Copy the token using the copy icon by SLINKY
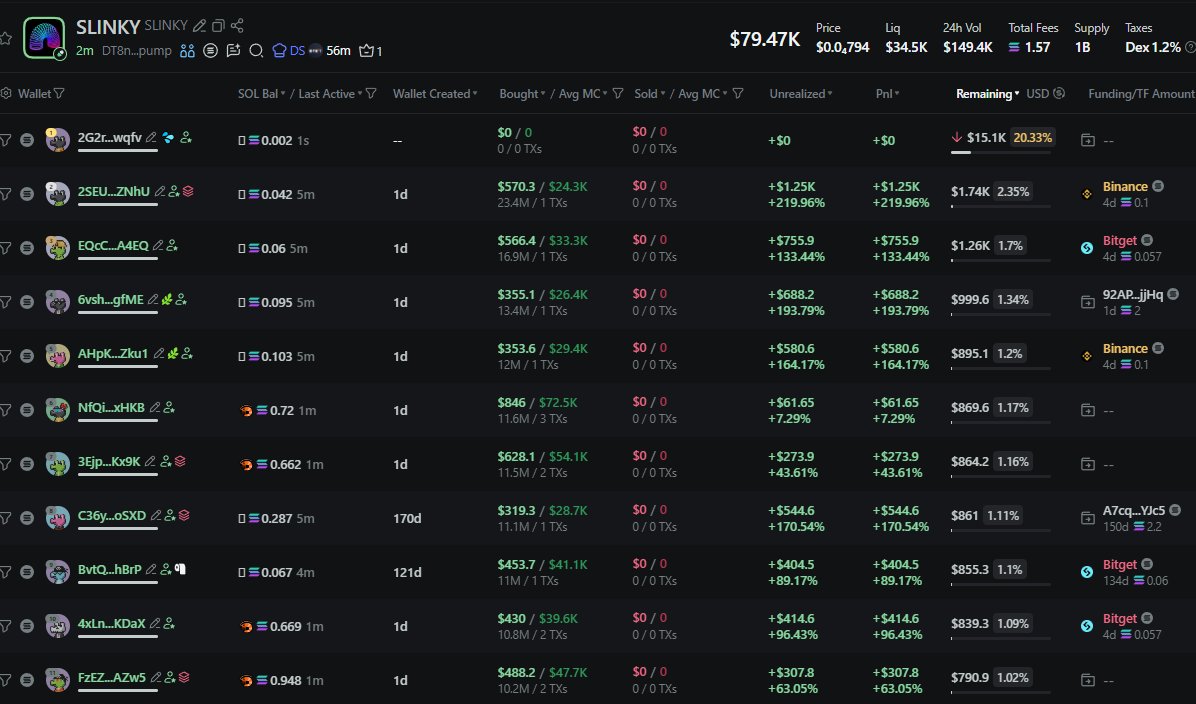Screen dimensions: 1196x704 point(218,26)
